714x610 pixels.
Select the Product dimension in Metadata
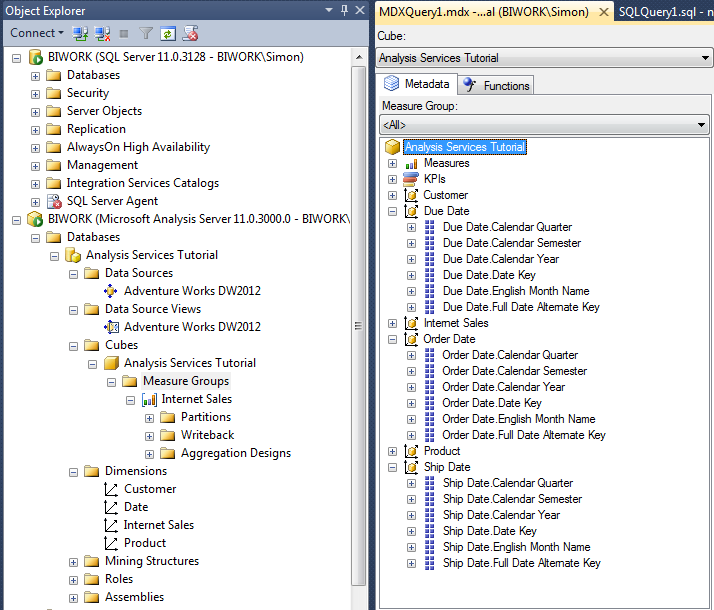442,451
